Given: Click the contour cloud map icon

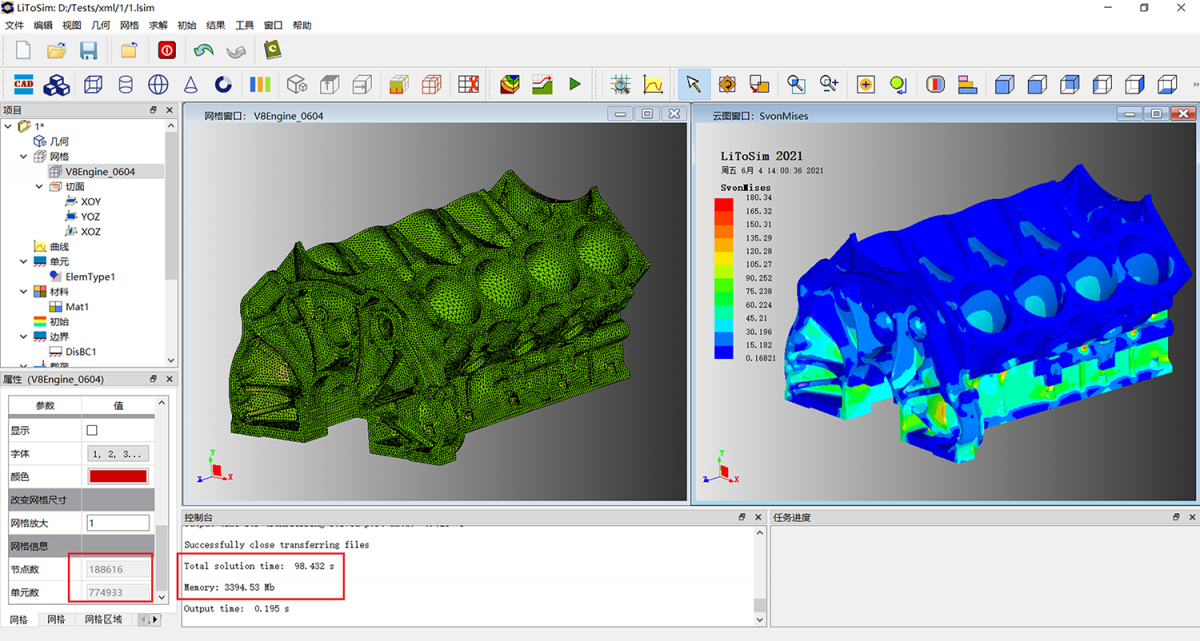Looking at the screenshot, I should coord(510,85).
